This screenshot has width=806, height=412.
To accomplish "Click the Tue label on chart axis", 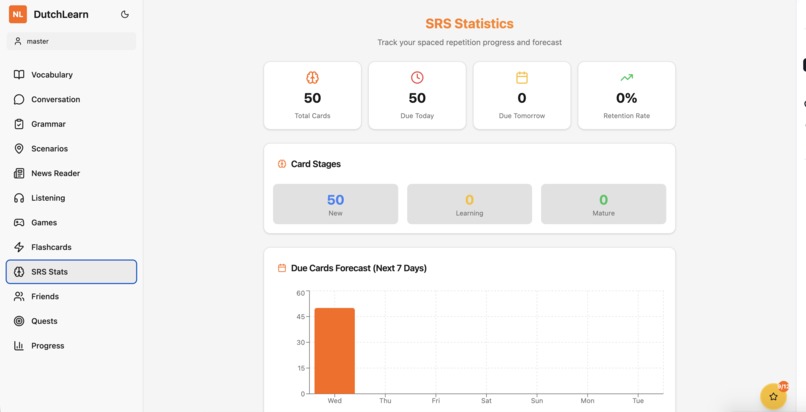I will 638,401.
